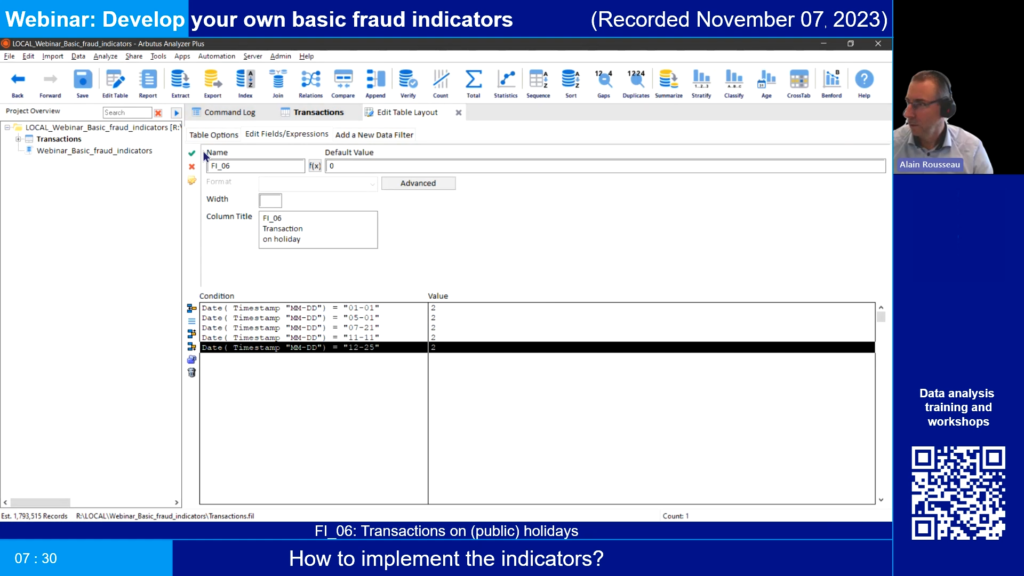The height and width of the screenshot is (576, 1024).
Task: Select Add a New Data Filter
Action: point(374,135)
